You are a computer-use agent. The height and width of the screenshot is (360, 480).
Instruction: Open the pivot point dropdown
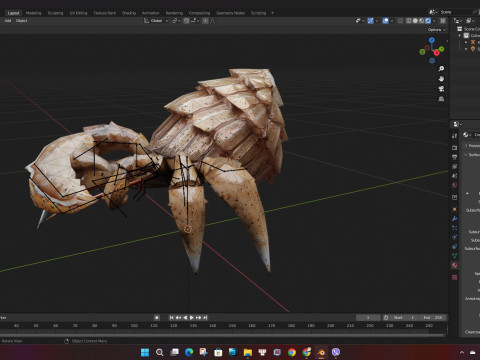coord(176,21)
